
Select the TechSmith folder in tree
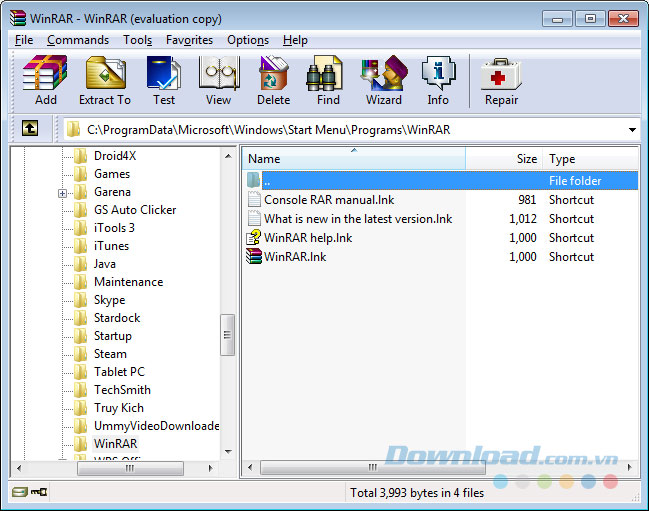[x=122, y=390]
